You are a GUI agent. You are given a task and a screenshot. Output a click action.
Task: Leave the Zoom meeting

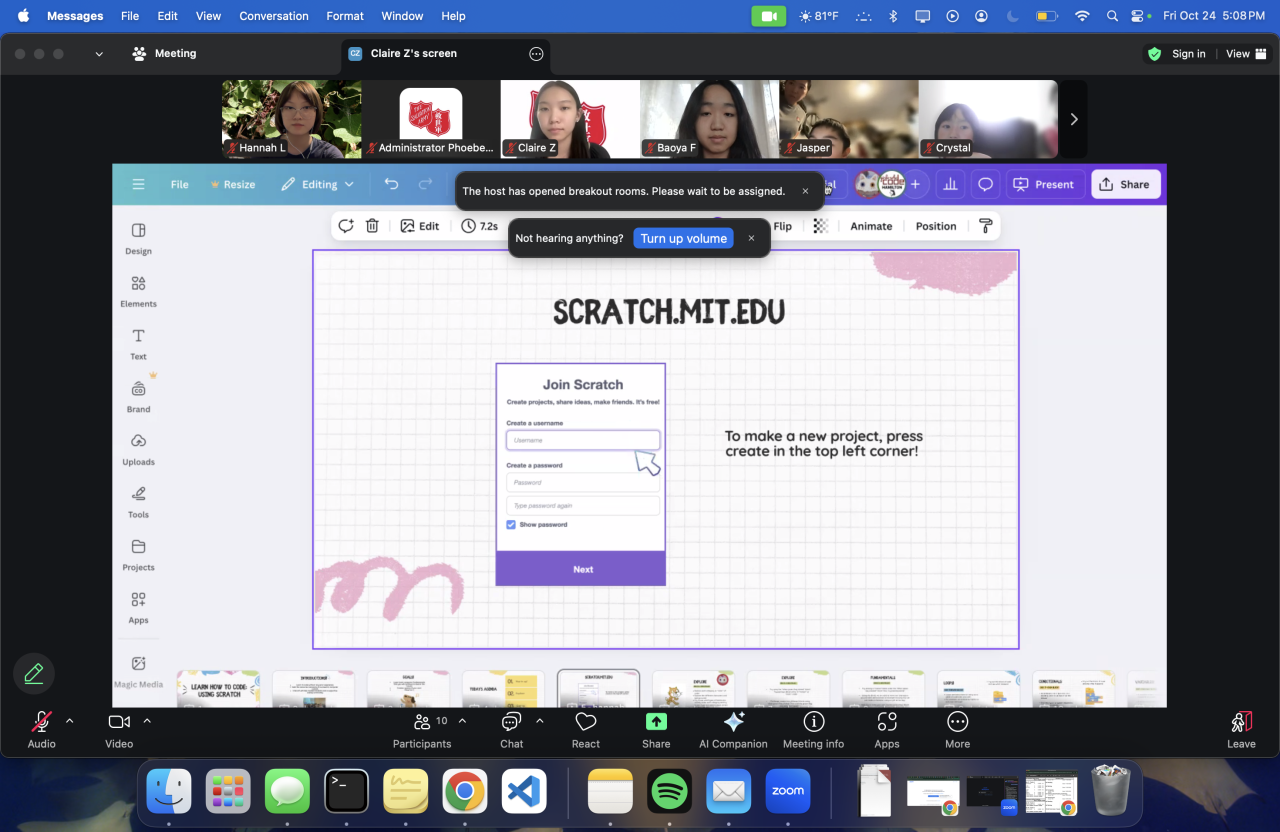point(1241,729)
